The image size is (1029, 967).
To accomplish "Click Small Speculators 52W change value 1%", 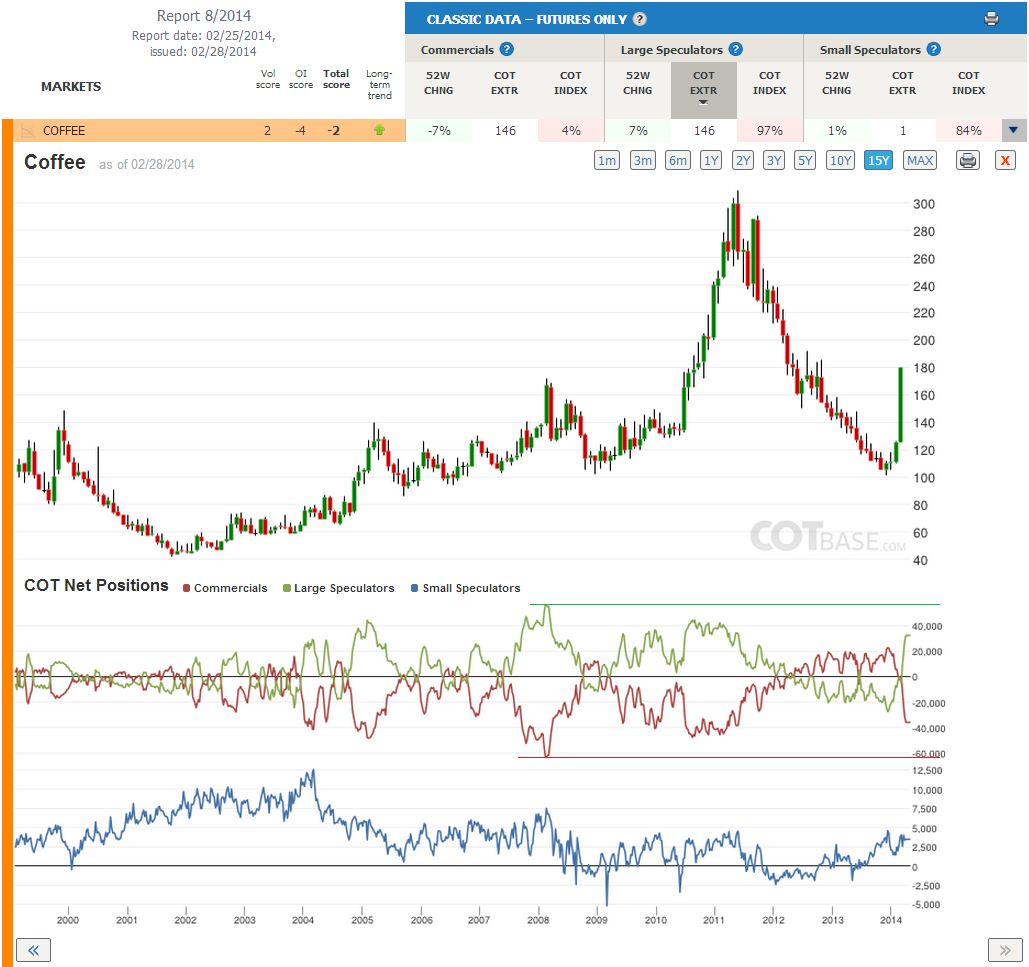I will pyautogui.click(x=837, y=131).
